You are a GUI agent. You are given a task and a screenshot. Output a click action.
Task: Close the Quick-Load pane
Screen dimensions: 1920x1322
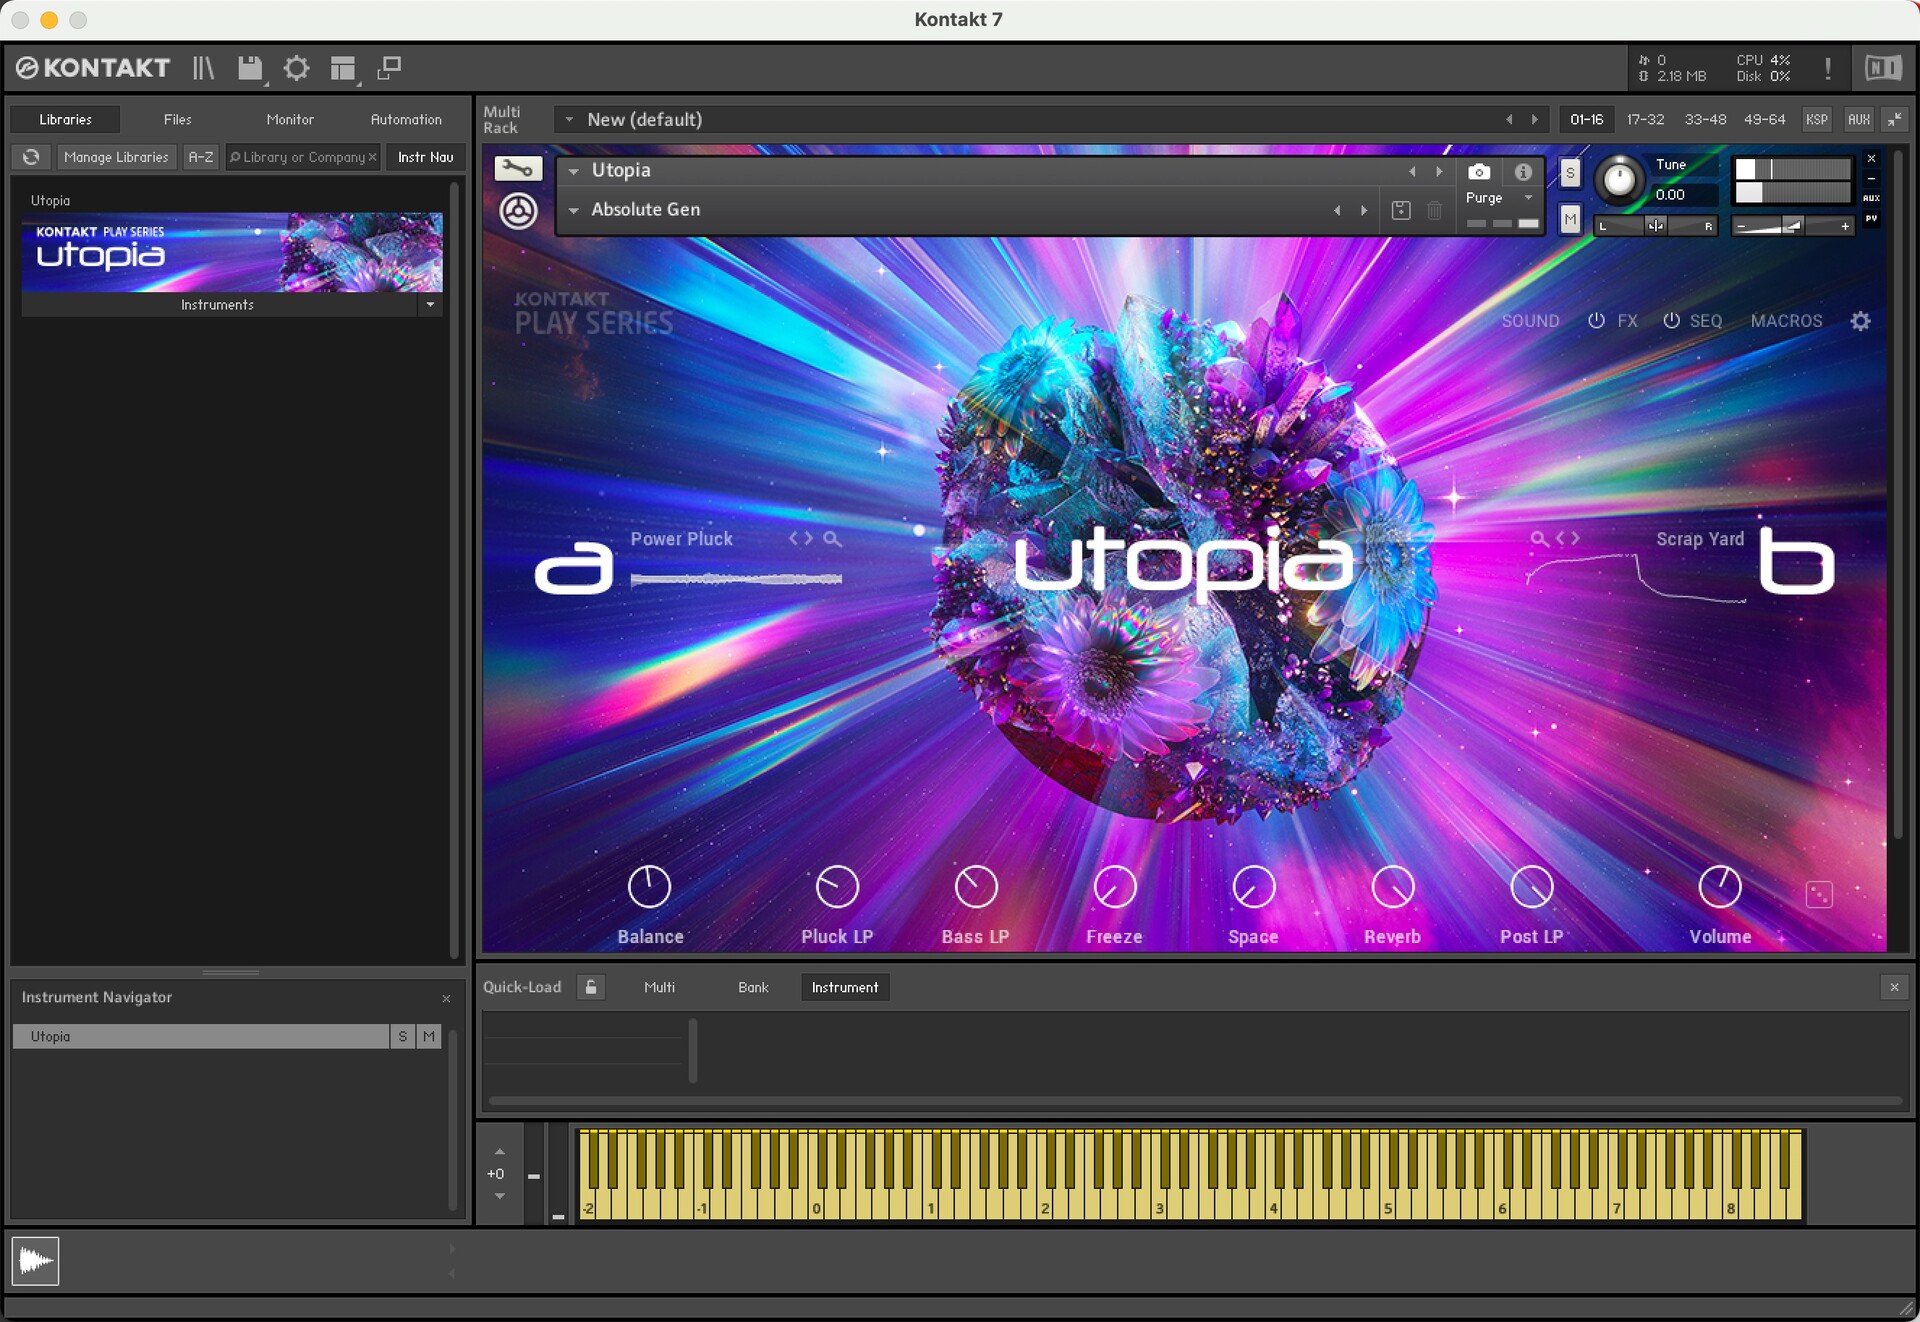[1894, 987]
